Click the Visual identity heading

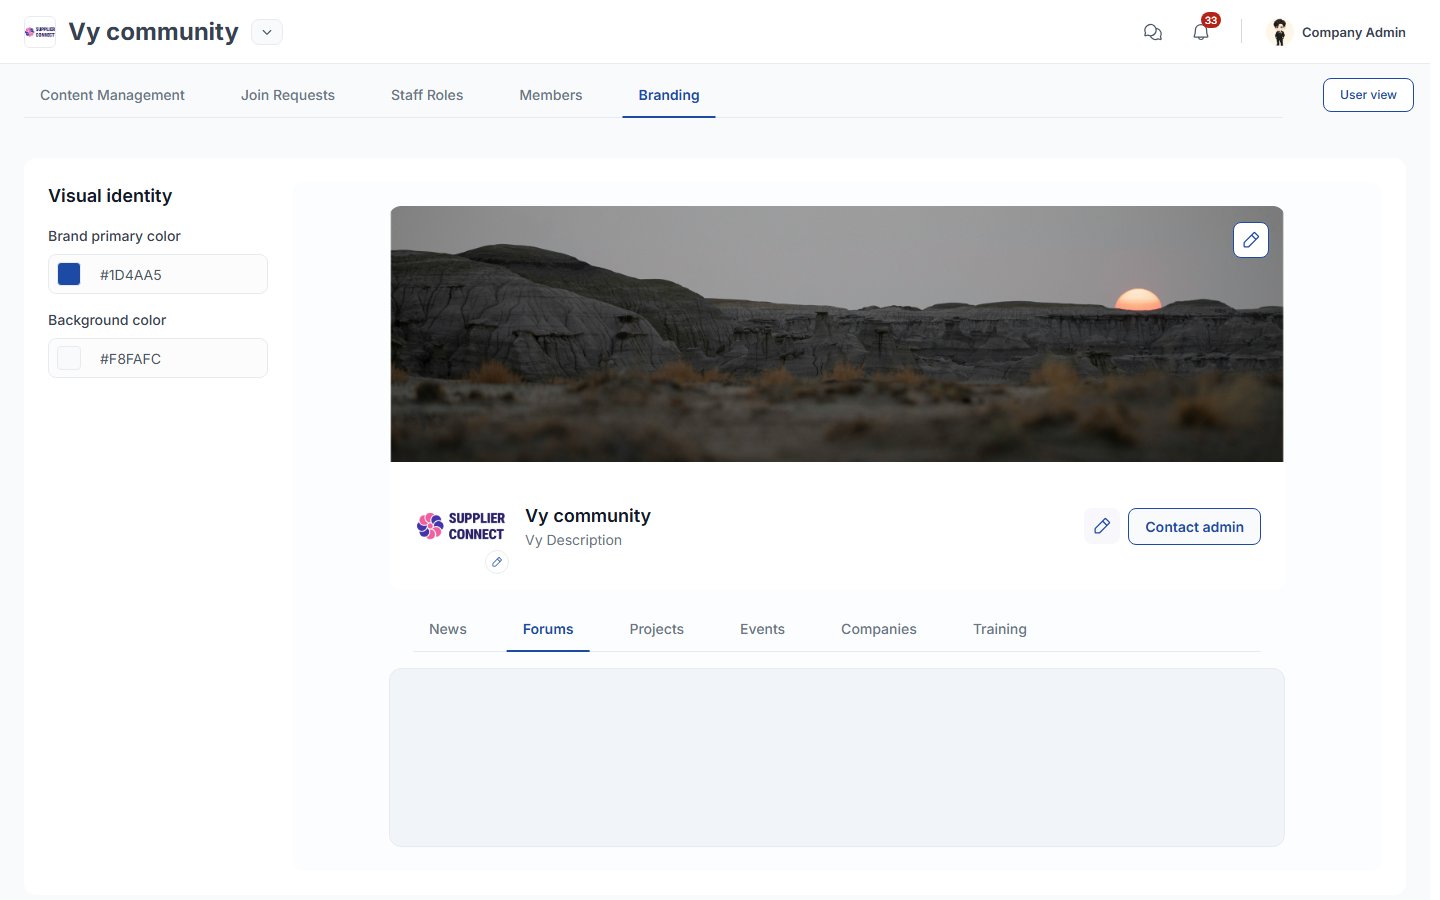(x=110, y=196)
